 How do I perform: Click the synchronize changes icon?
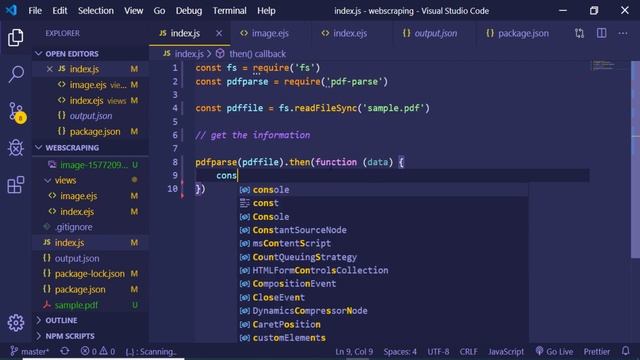click(x=64, y=351)
